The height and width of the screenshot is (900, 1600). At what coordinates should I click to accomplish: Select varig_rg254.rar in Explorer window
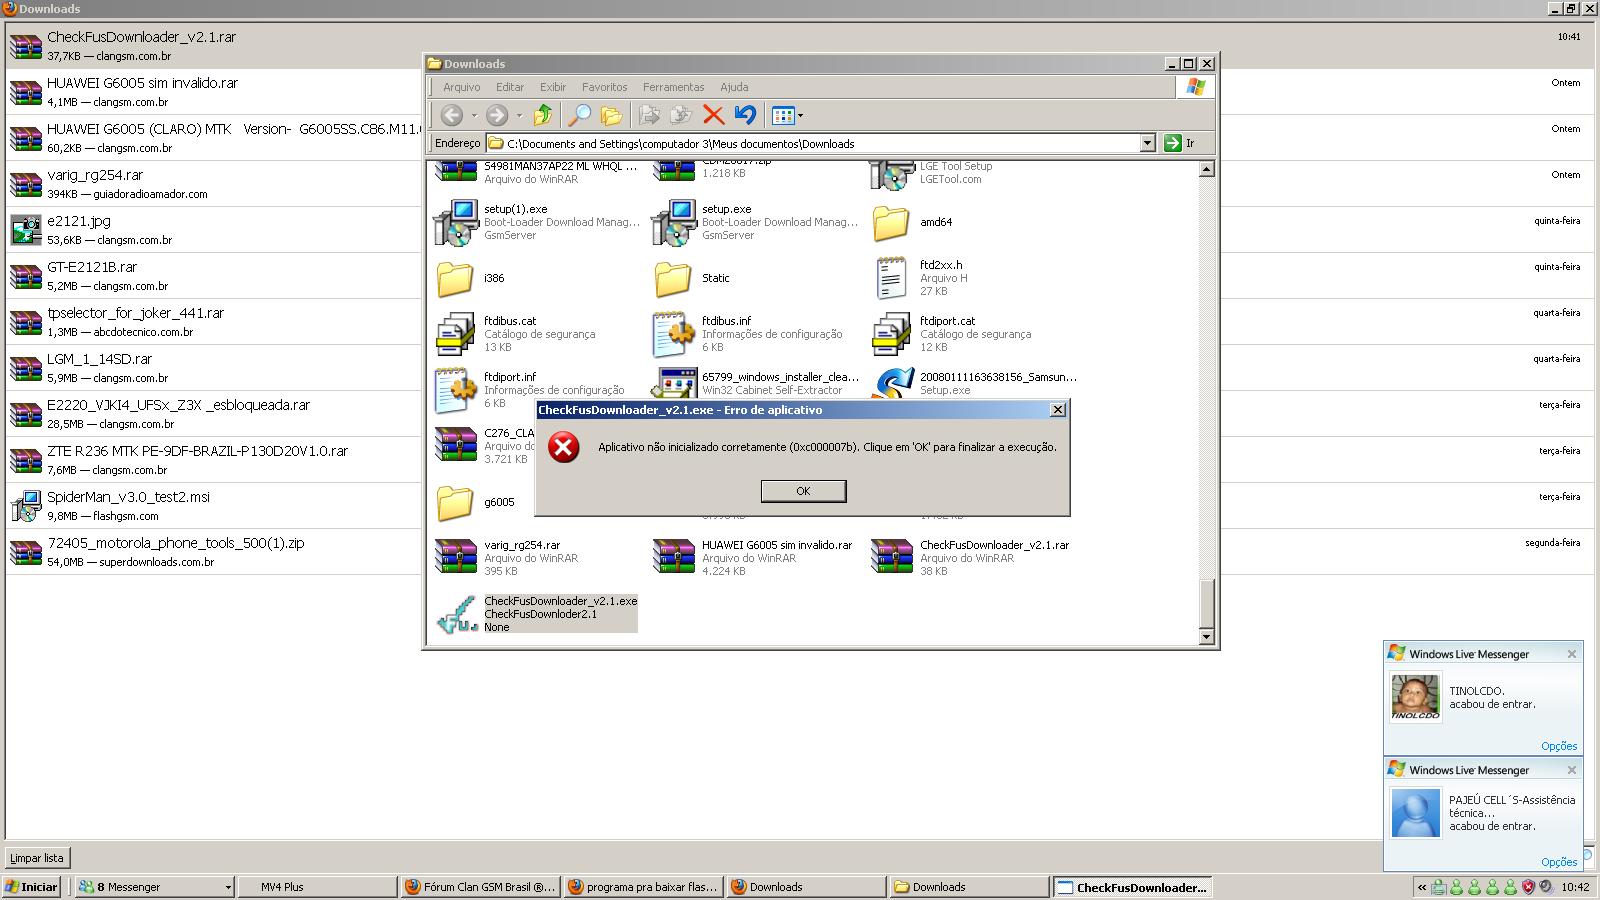click(x=456, y=558)
